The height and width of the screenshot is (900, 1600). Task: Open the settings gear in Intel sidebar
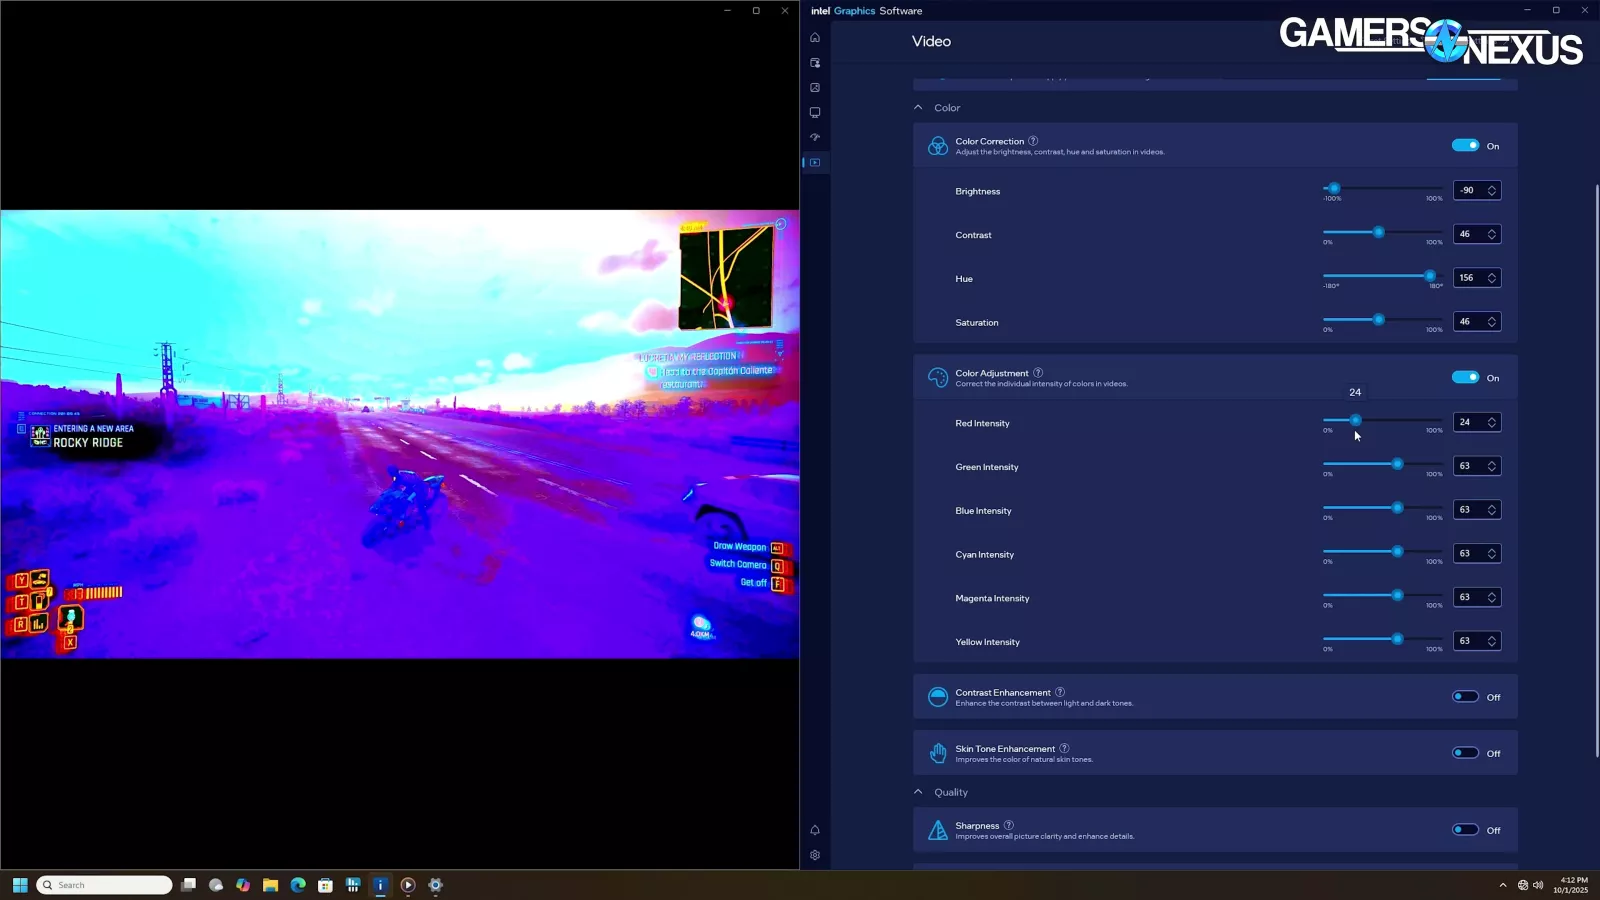point(815,855)
